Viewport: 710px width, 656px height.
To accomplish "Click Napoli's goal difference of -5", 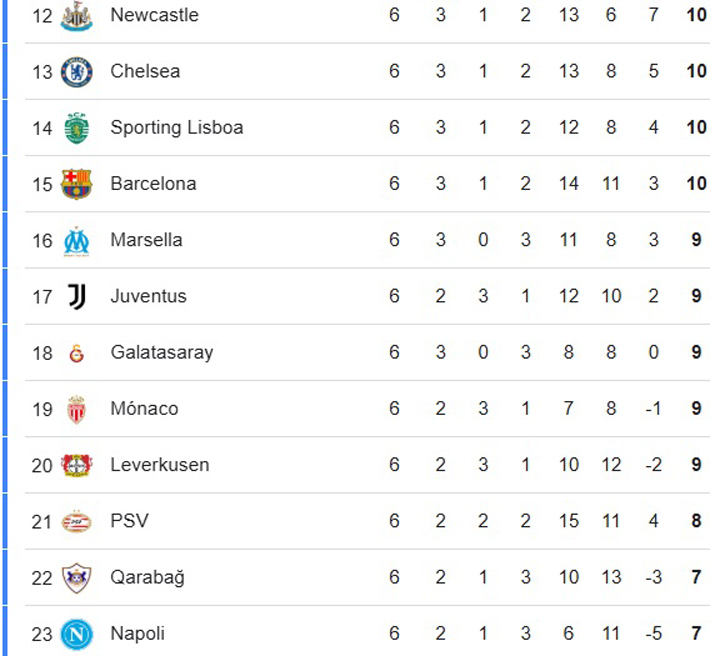I will [653, 633].
